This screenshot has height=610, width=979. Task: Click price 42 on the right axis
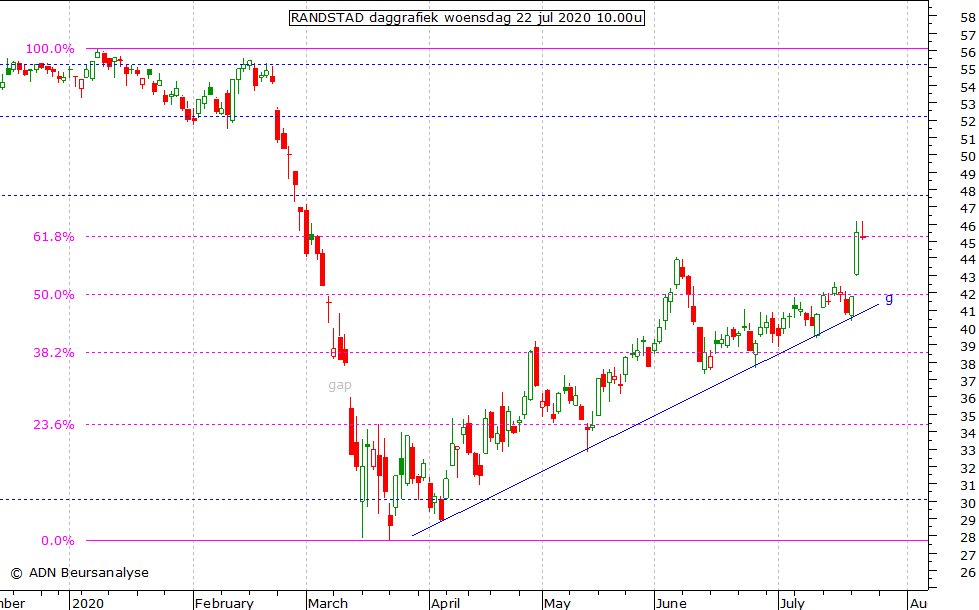click(968, 295)
